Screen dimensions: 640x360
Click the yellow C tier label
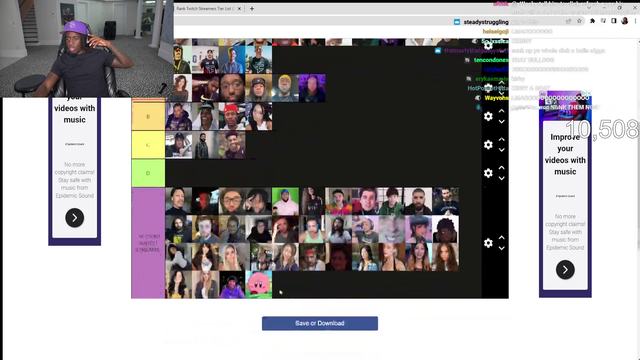click(x=148, y=145)
